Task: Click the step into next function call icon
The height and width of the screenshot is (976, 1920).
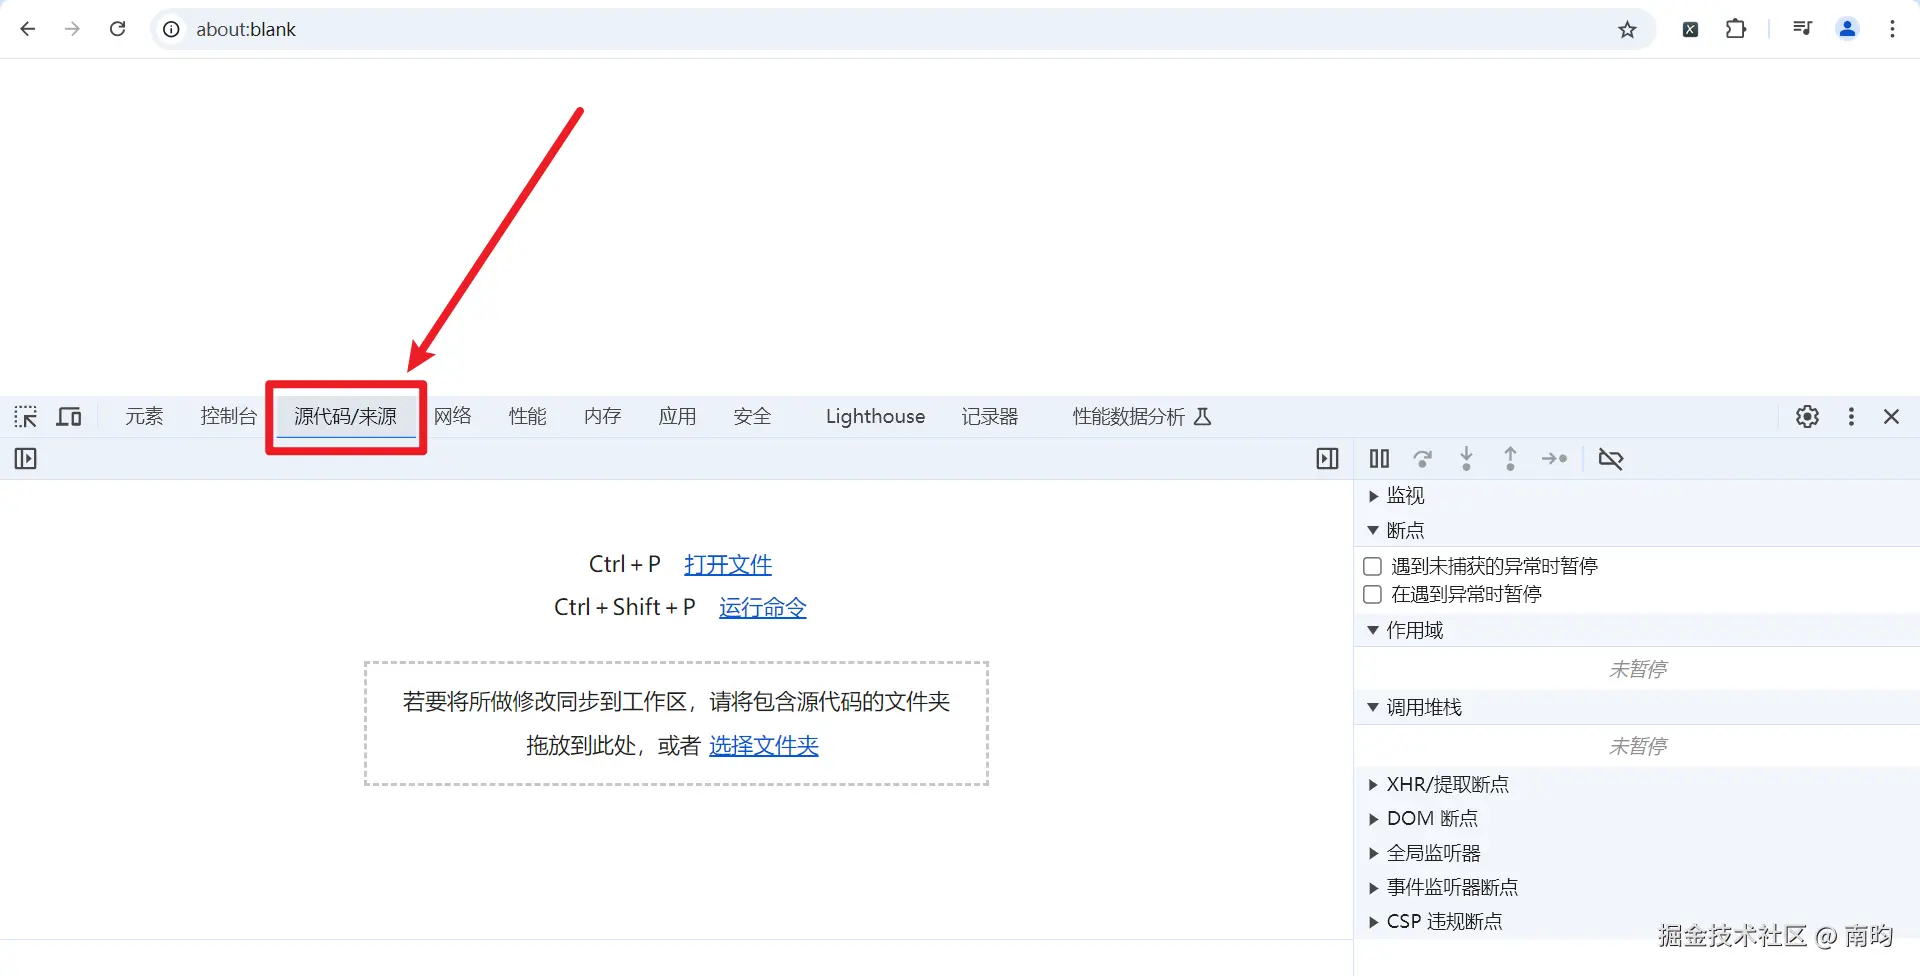Action: point(1466,458)
